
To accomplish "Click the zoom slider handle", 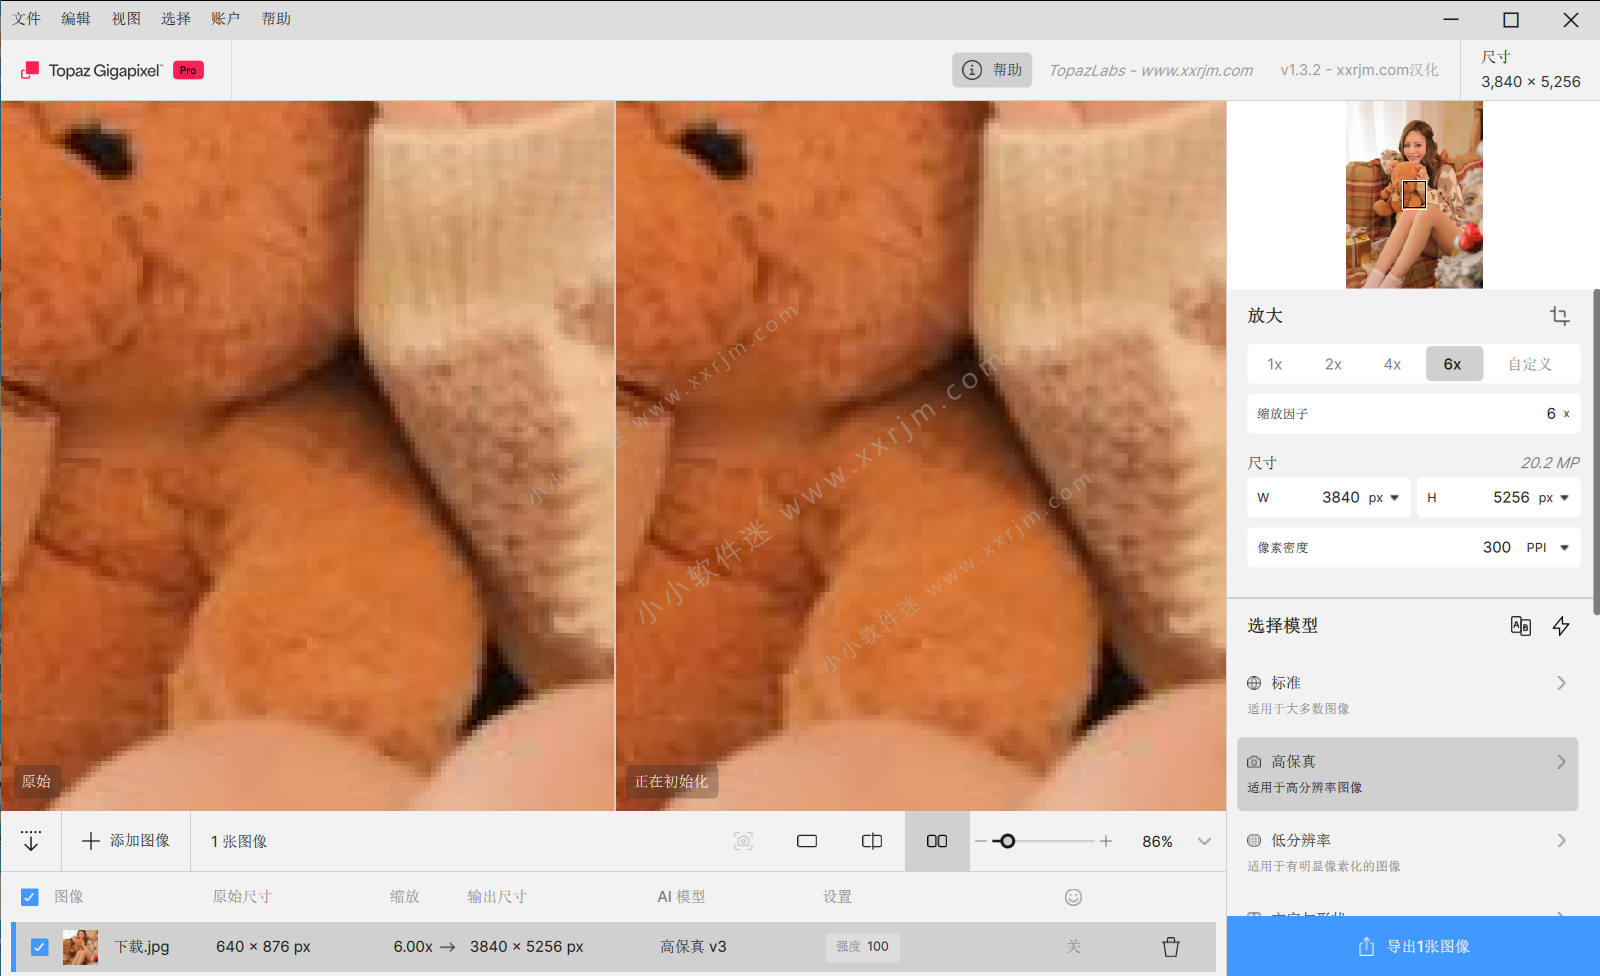I will (x=1007, y=841).
